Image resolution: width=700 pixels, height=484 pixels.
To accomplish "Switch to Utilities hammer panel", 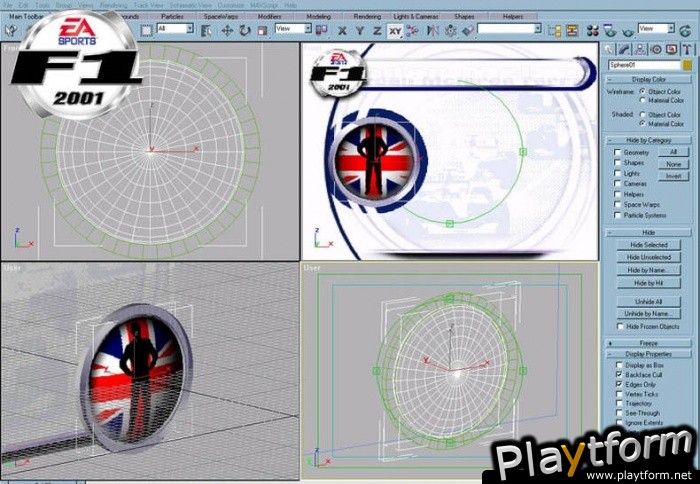I will point(687,49).
